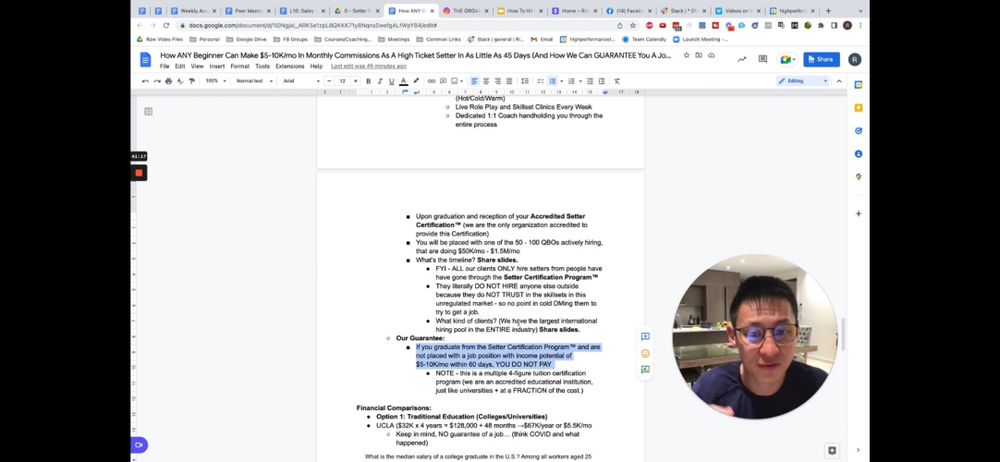
Task: Click the Undo arrow in toolbar
Action: [x=146, y=81]
